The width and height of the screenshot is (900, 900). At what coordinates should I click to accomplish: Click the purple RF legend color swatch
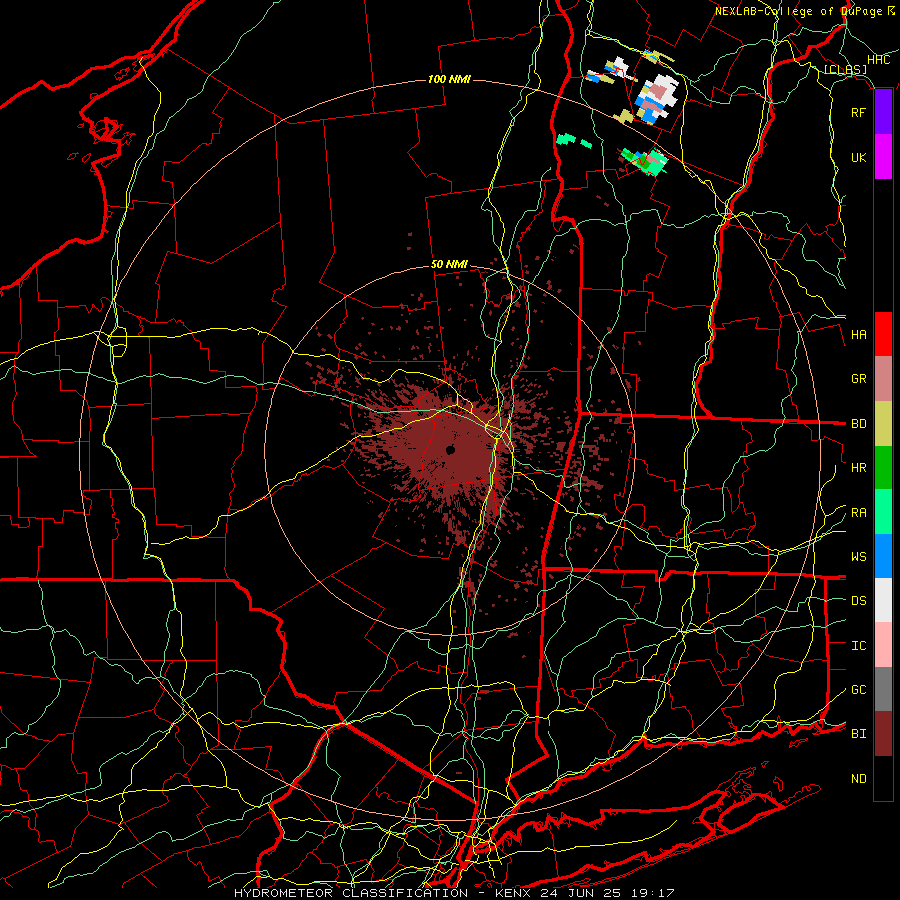[883, 112]
